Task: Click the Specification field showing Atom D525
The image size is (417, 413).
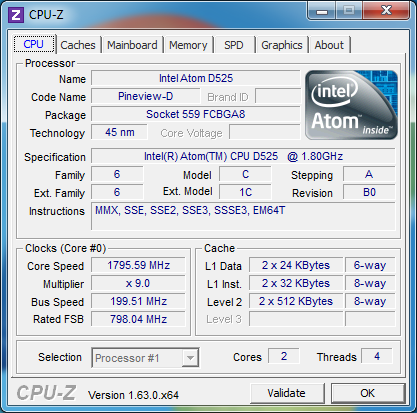Action: pos(243,156)
